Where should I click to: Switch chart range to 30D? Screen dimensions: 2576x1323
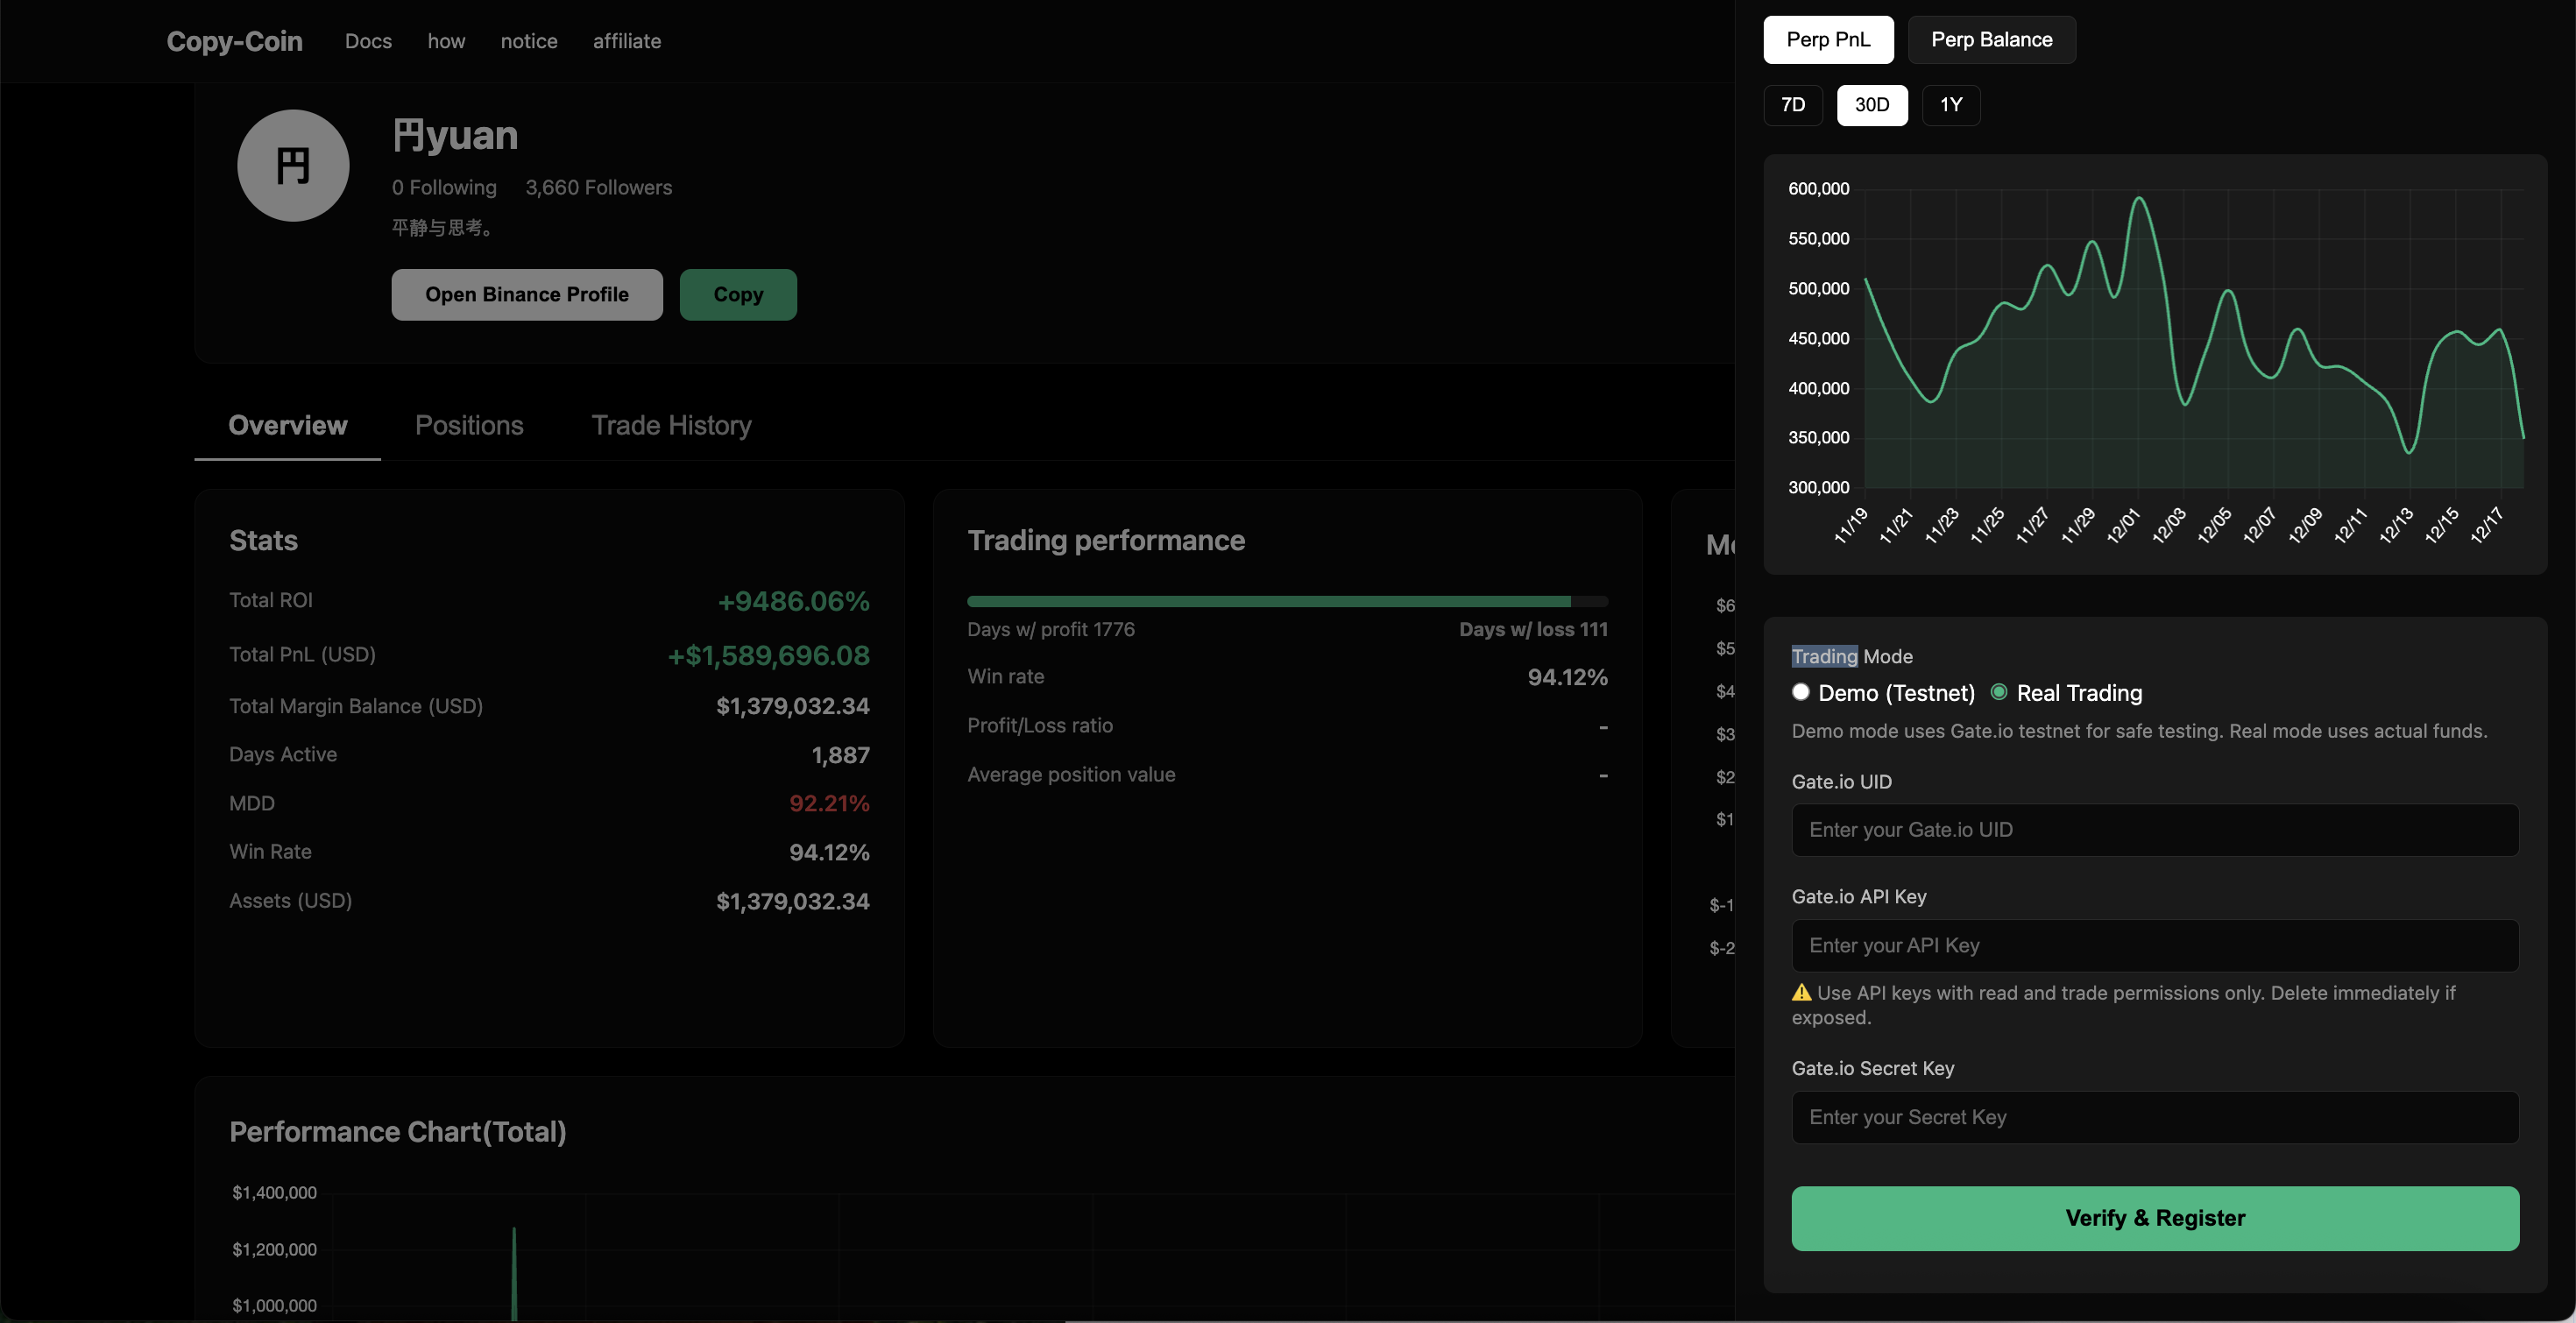1871,105
